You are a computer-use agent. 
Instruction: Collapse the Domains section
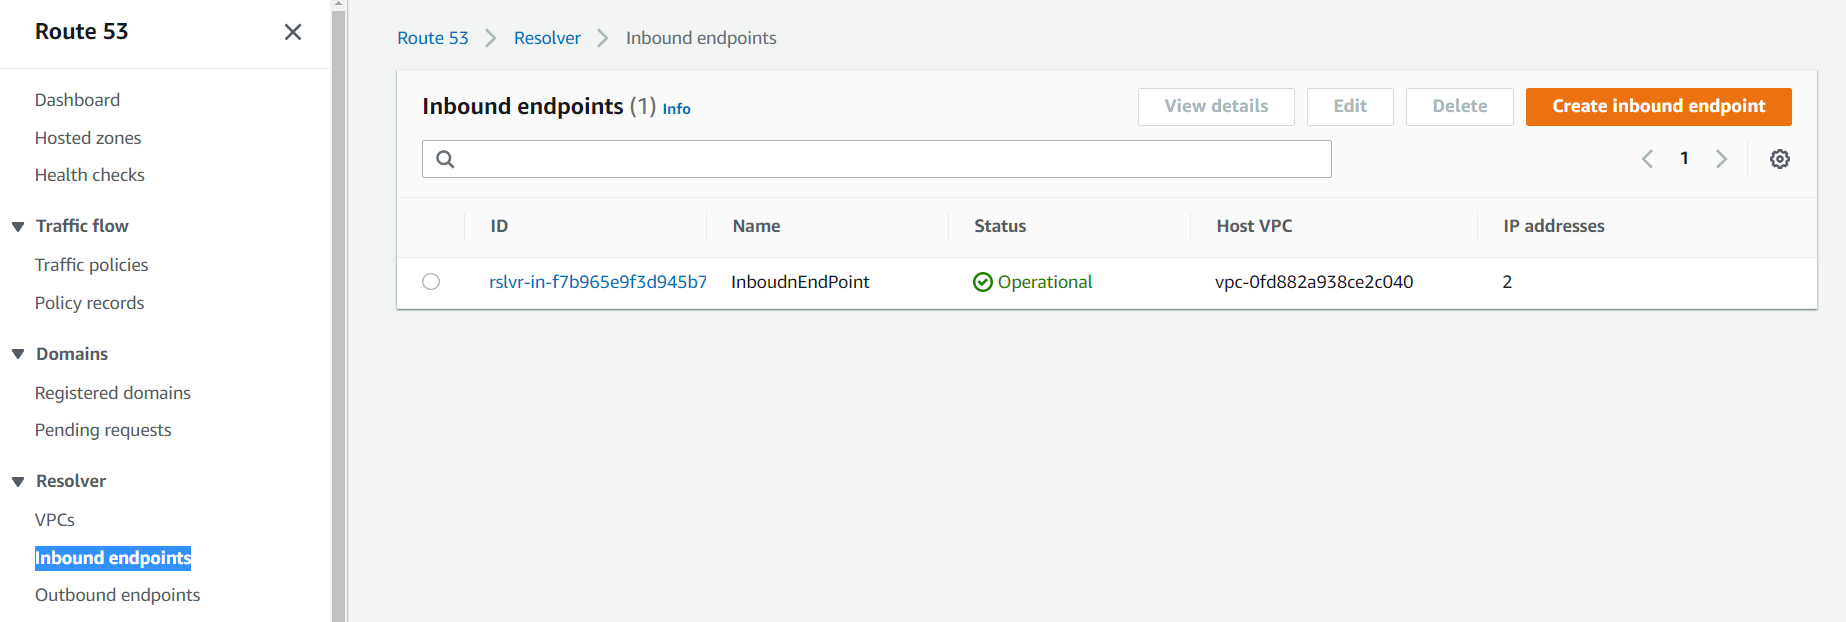tap(18, 354)
